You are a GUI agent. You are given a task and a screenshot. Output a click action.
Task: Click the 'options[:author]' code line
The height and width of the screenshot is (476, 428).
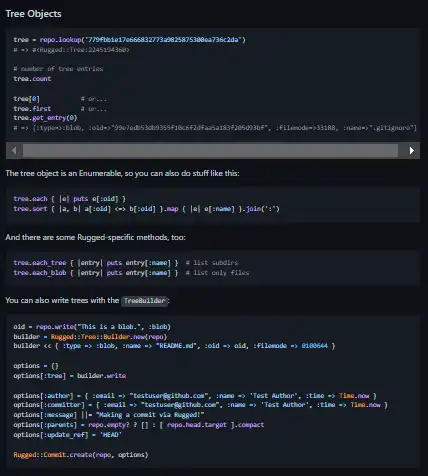(195, 396)
